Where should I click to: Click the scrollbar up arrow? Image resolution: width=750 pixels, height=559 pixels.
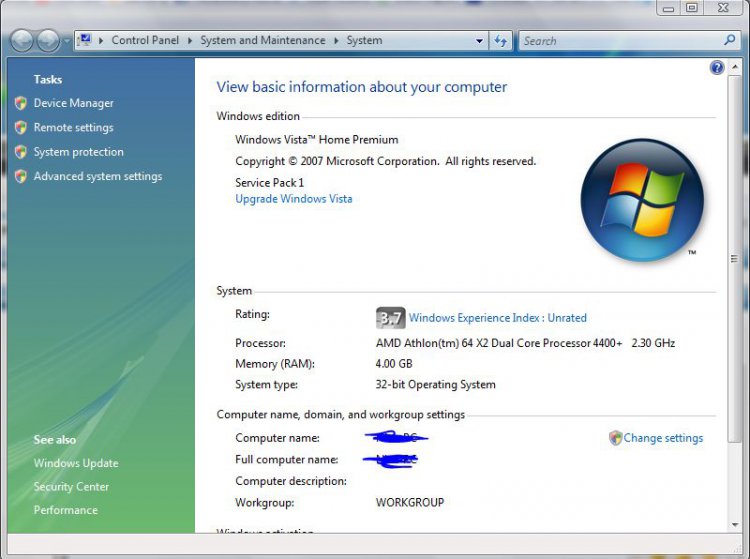(735, 67)
